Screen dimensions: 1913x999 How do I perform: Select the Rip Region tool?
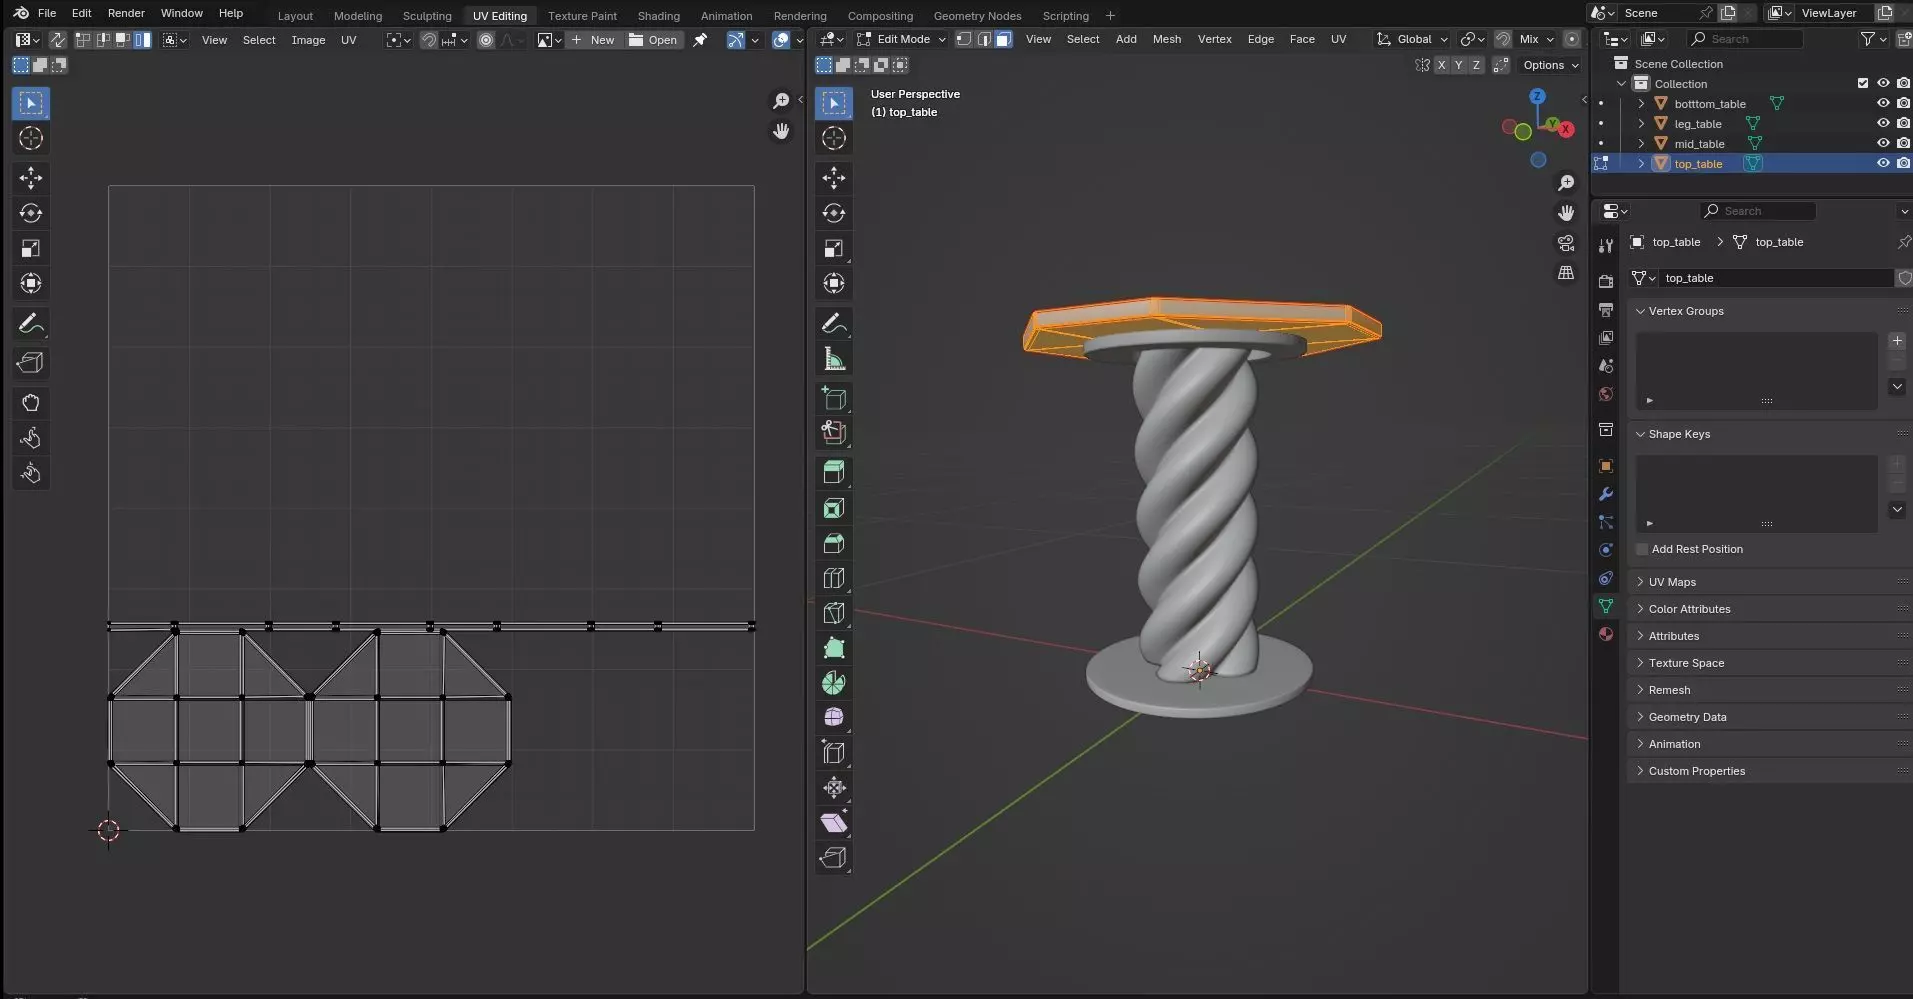coord(834,858)
